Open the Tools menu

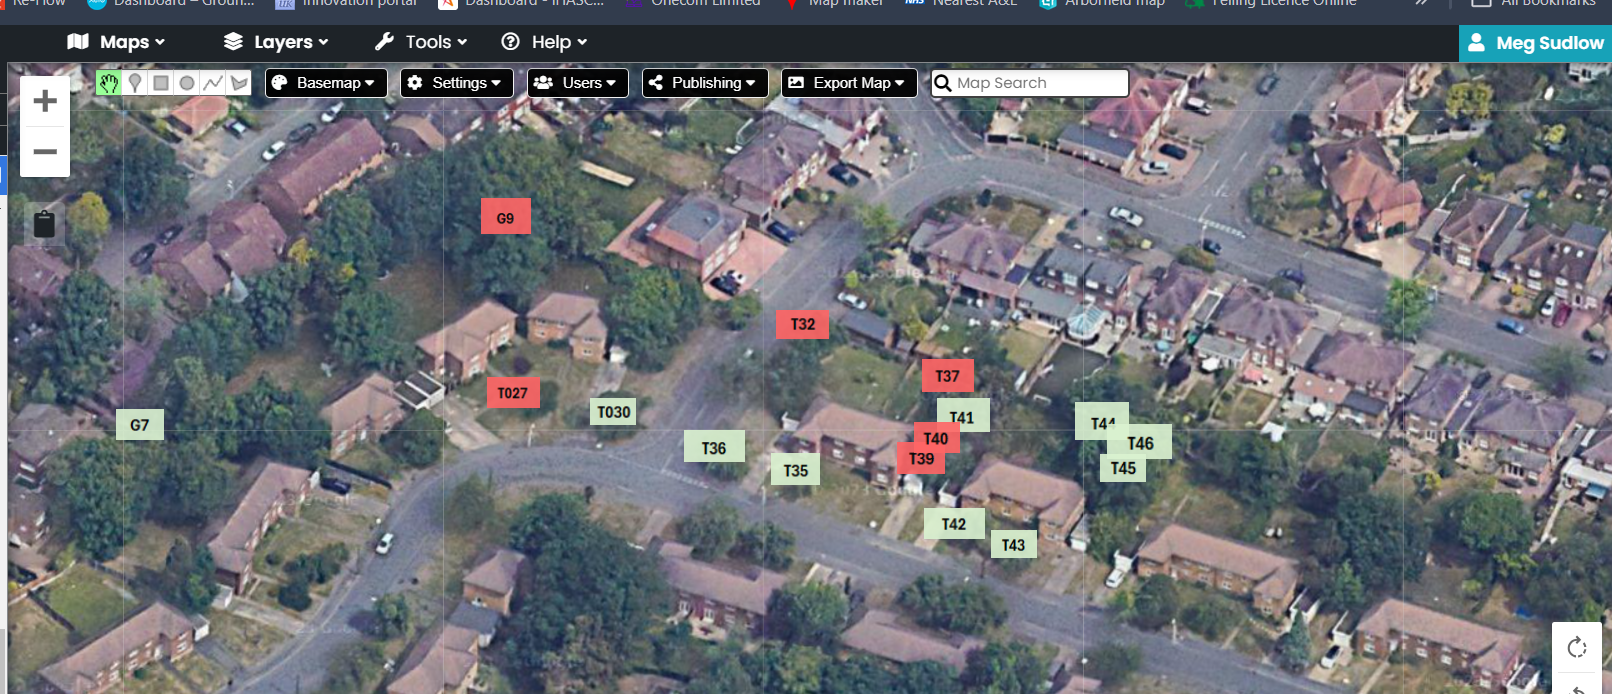[x=421, y=42]
